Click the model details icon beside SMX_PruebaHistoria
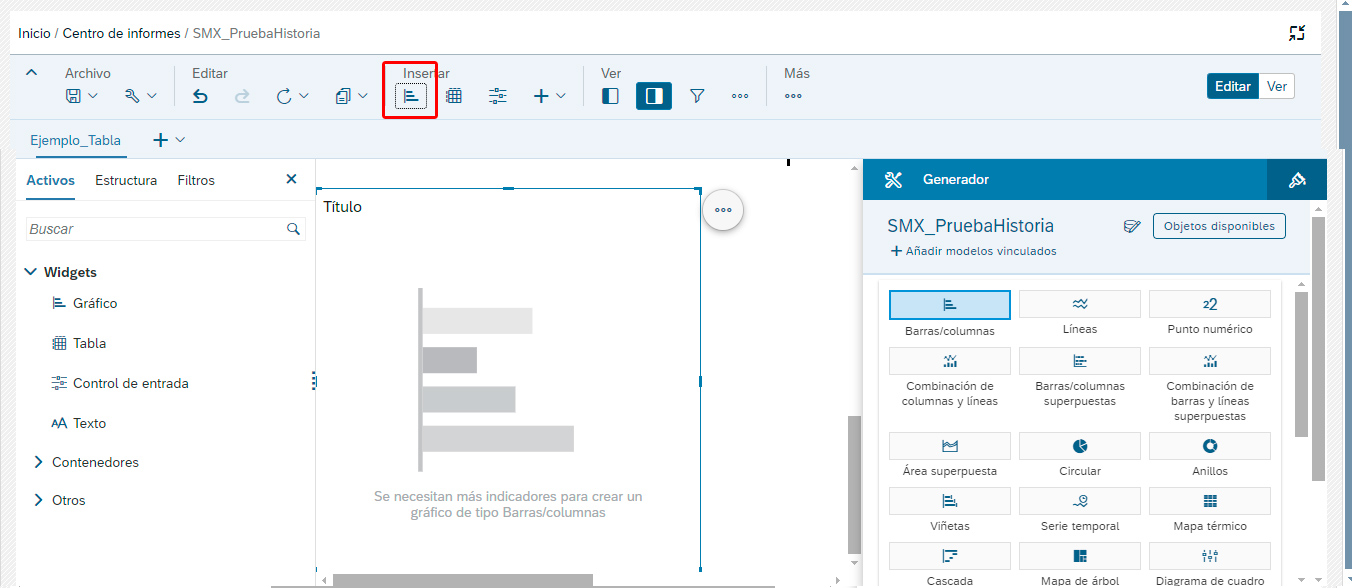Viewport: 1352px width, 588px height. pyautogui.click(x=1131, y=226)
